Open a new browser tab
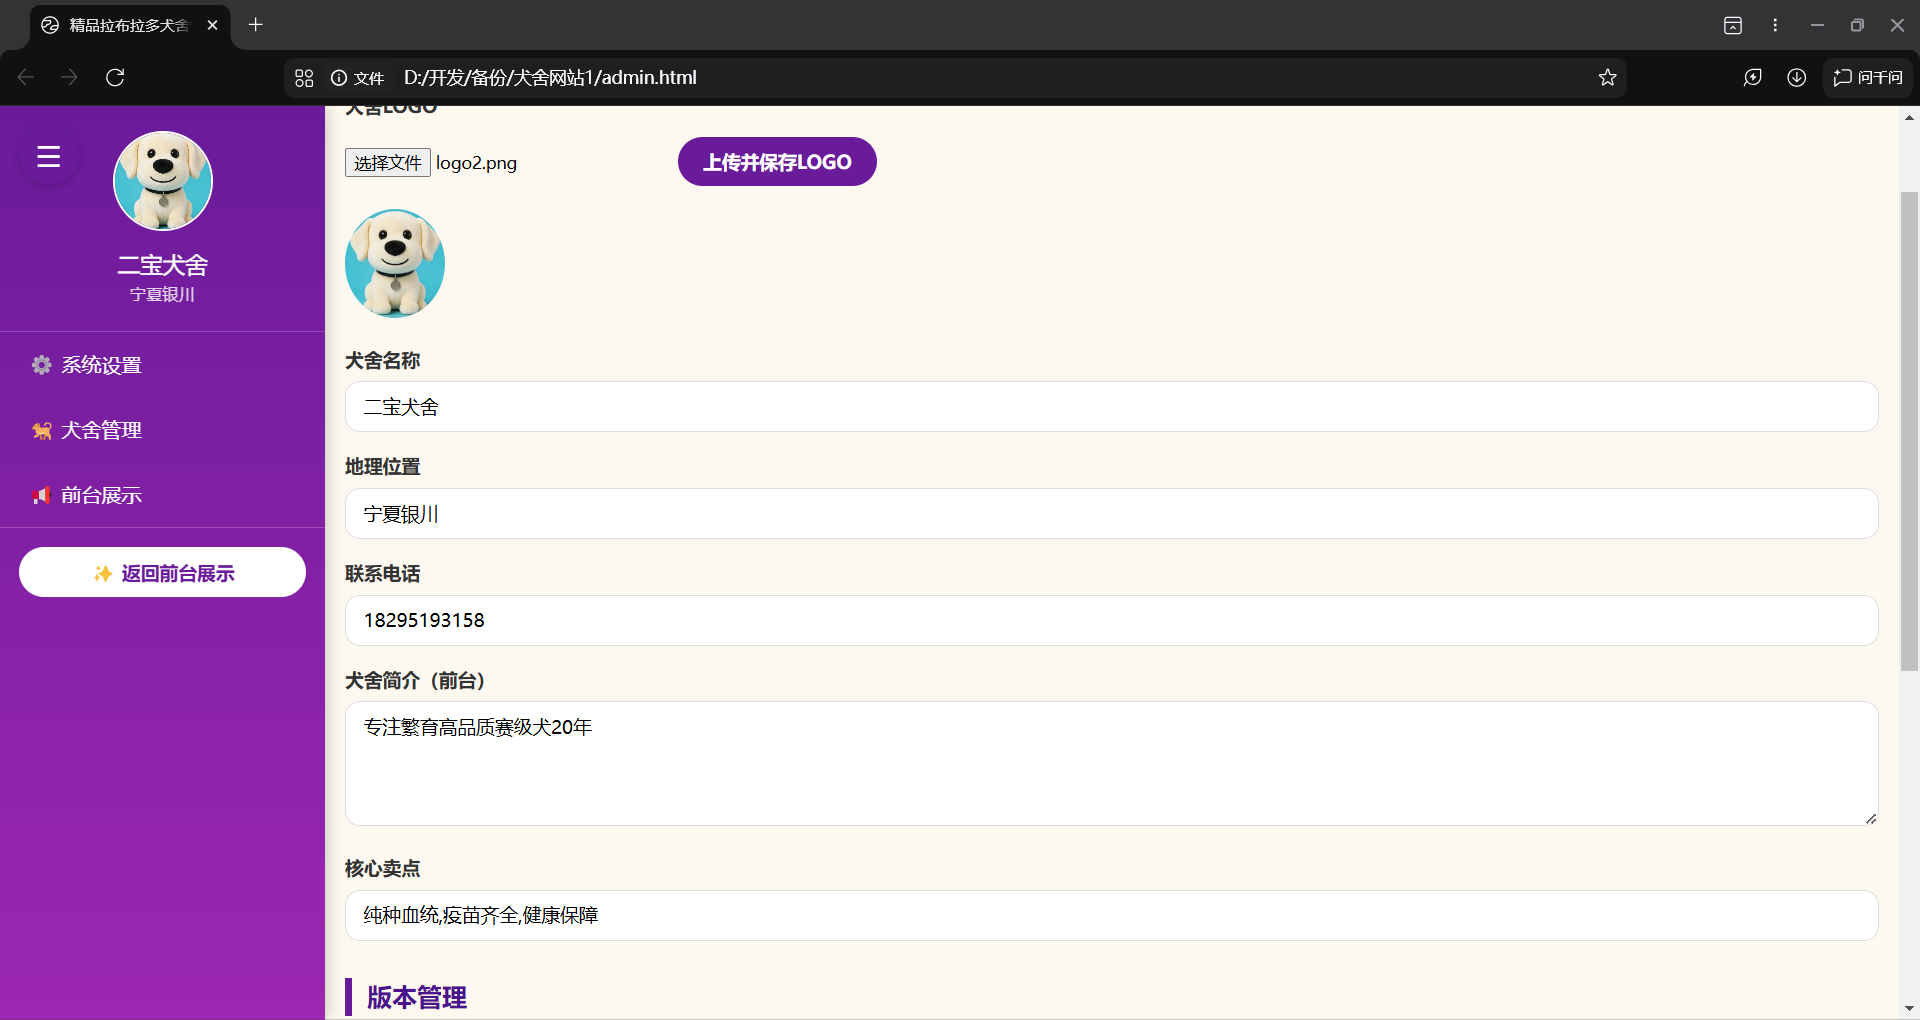The height and width of the screenshot is (1020, 1920). (x=256, y=25)
